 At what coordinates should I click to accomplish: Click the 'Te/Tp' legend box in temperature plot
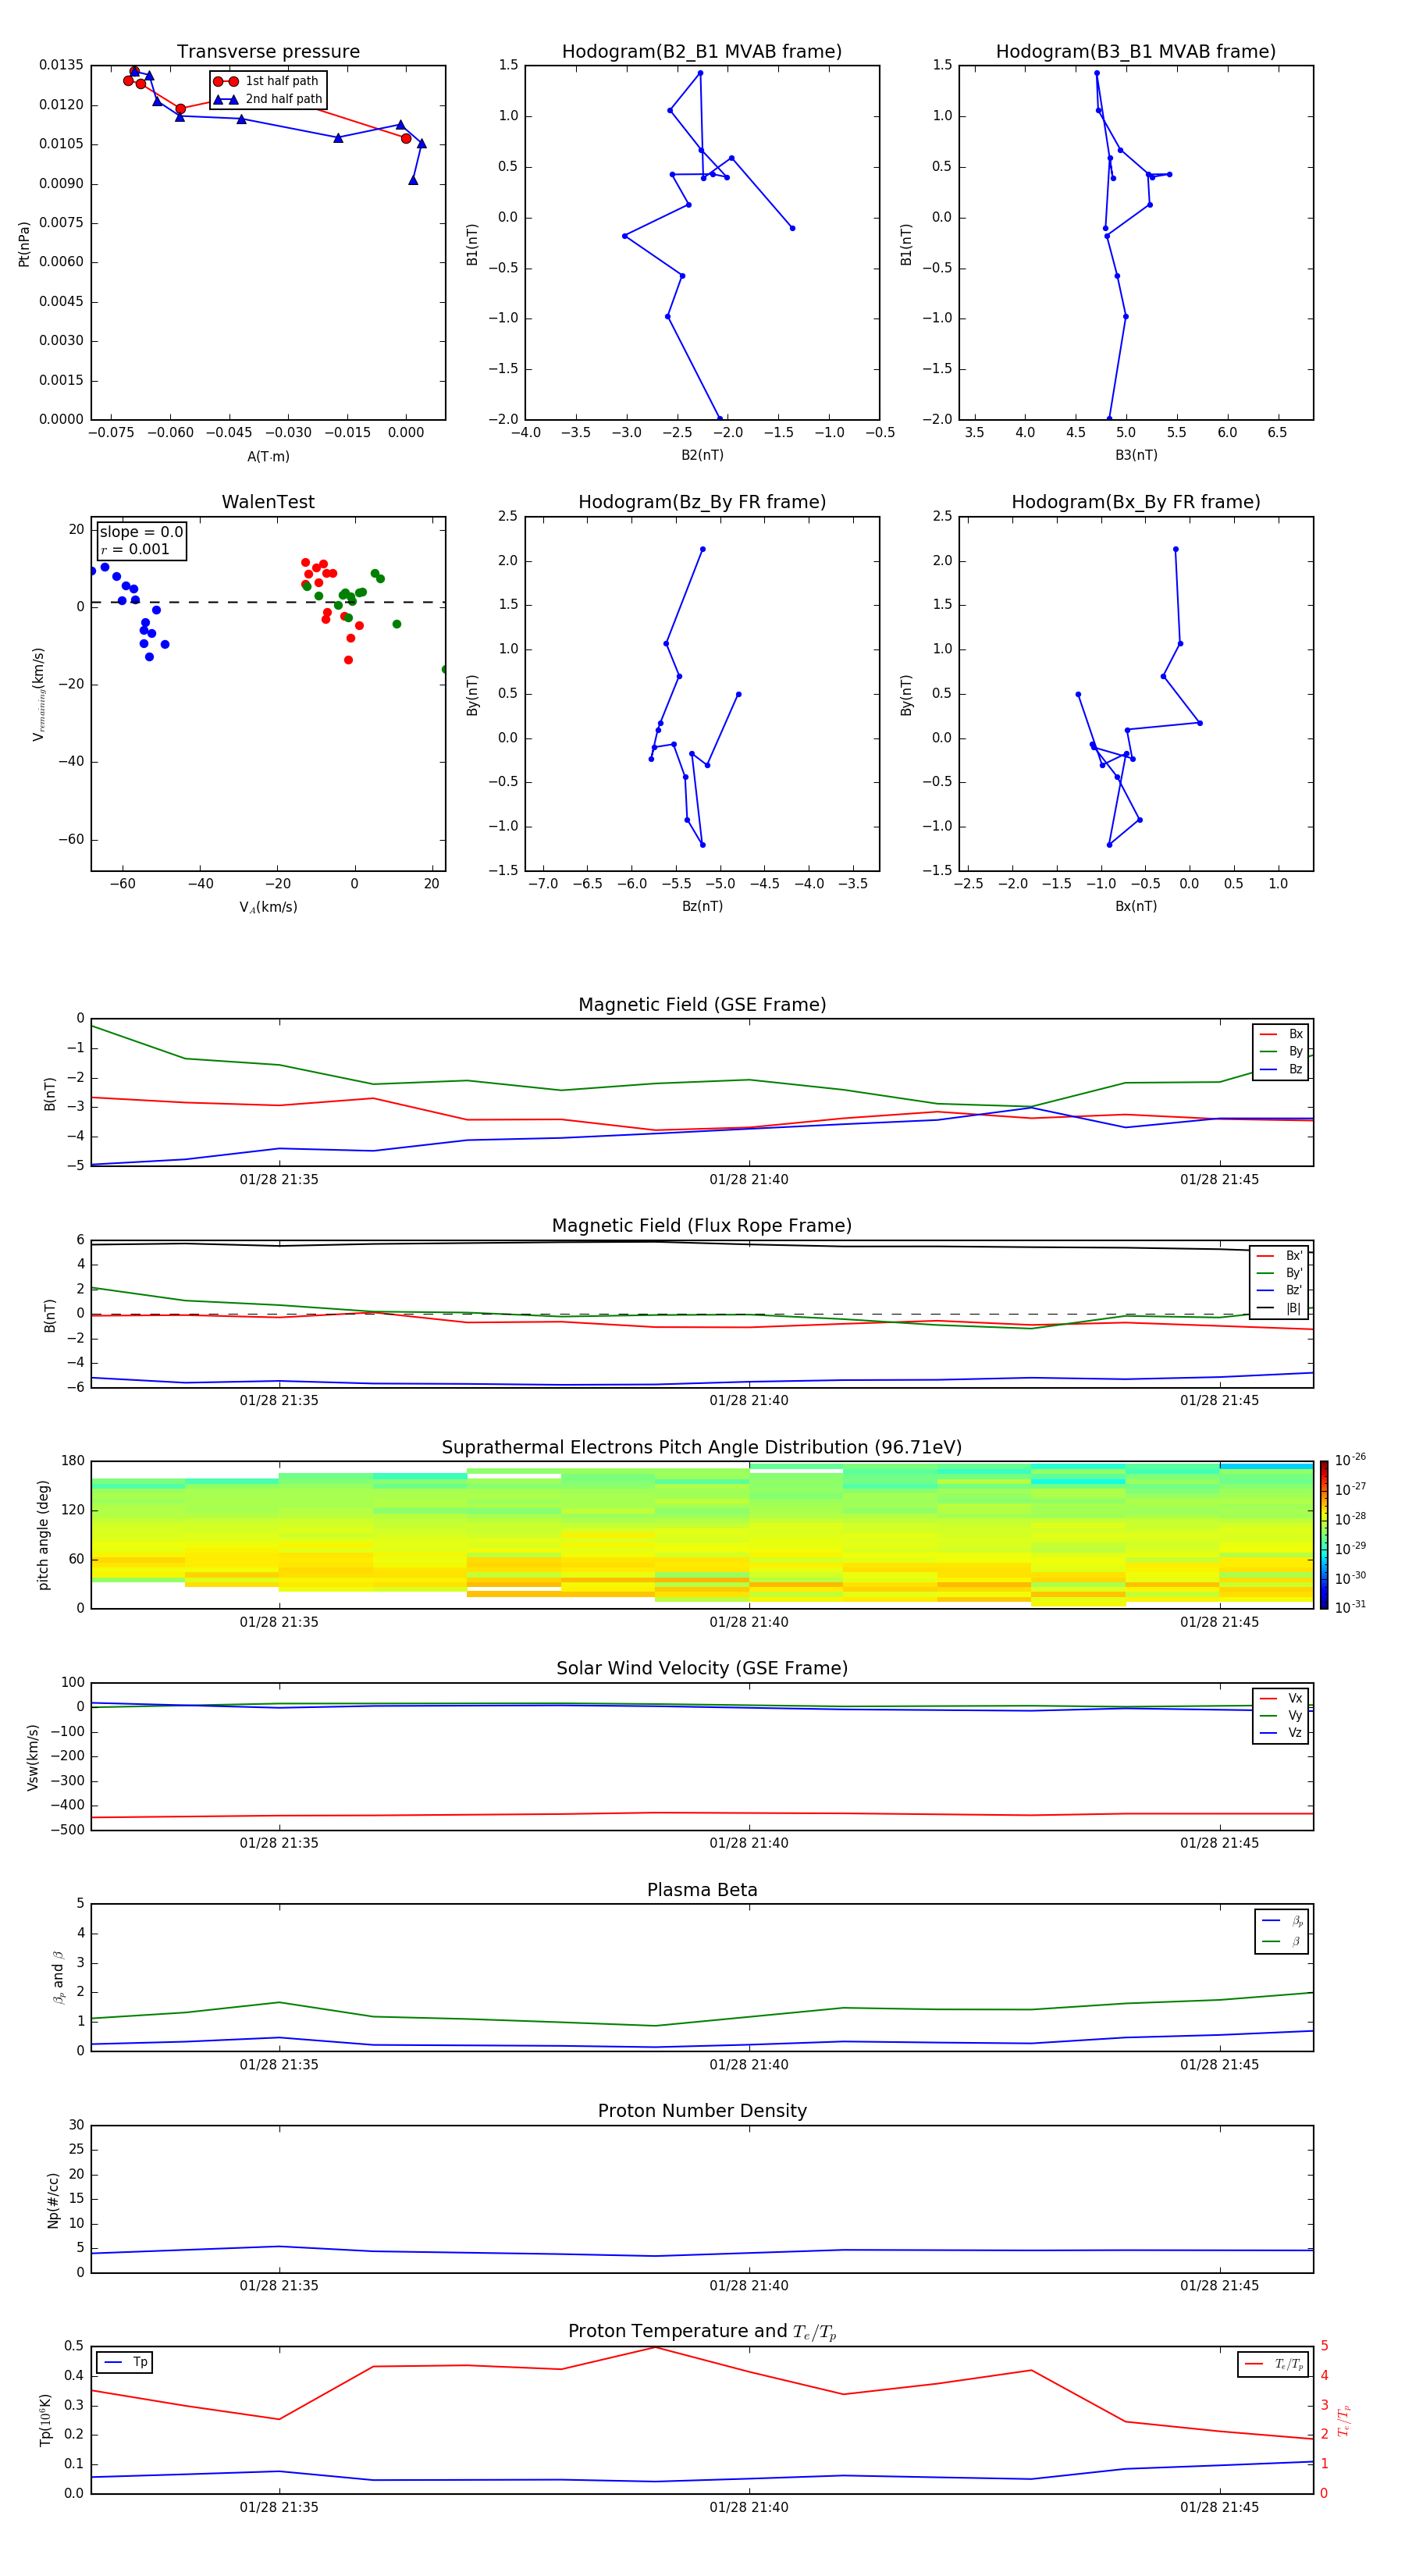pos(1272,2364)
